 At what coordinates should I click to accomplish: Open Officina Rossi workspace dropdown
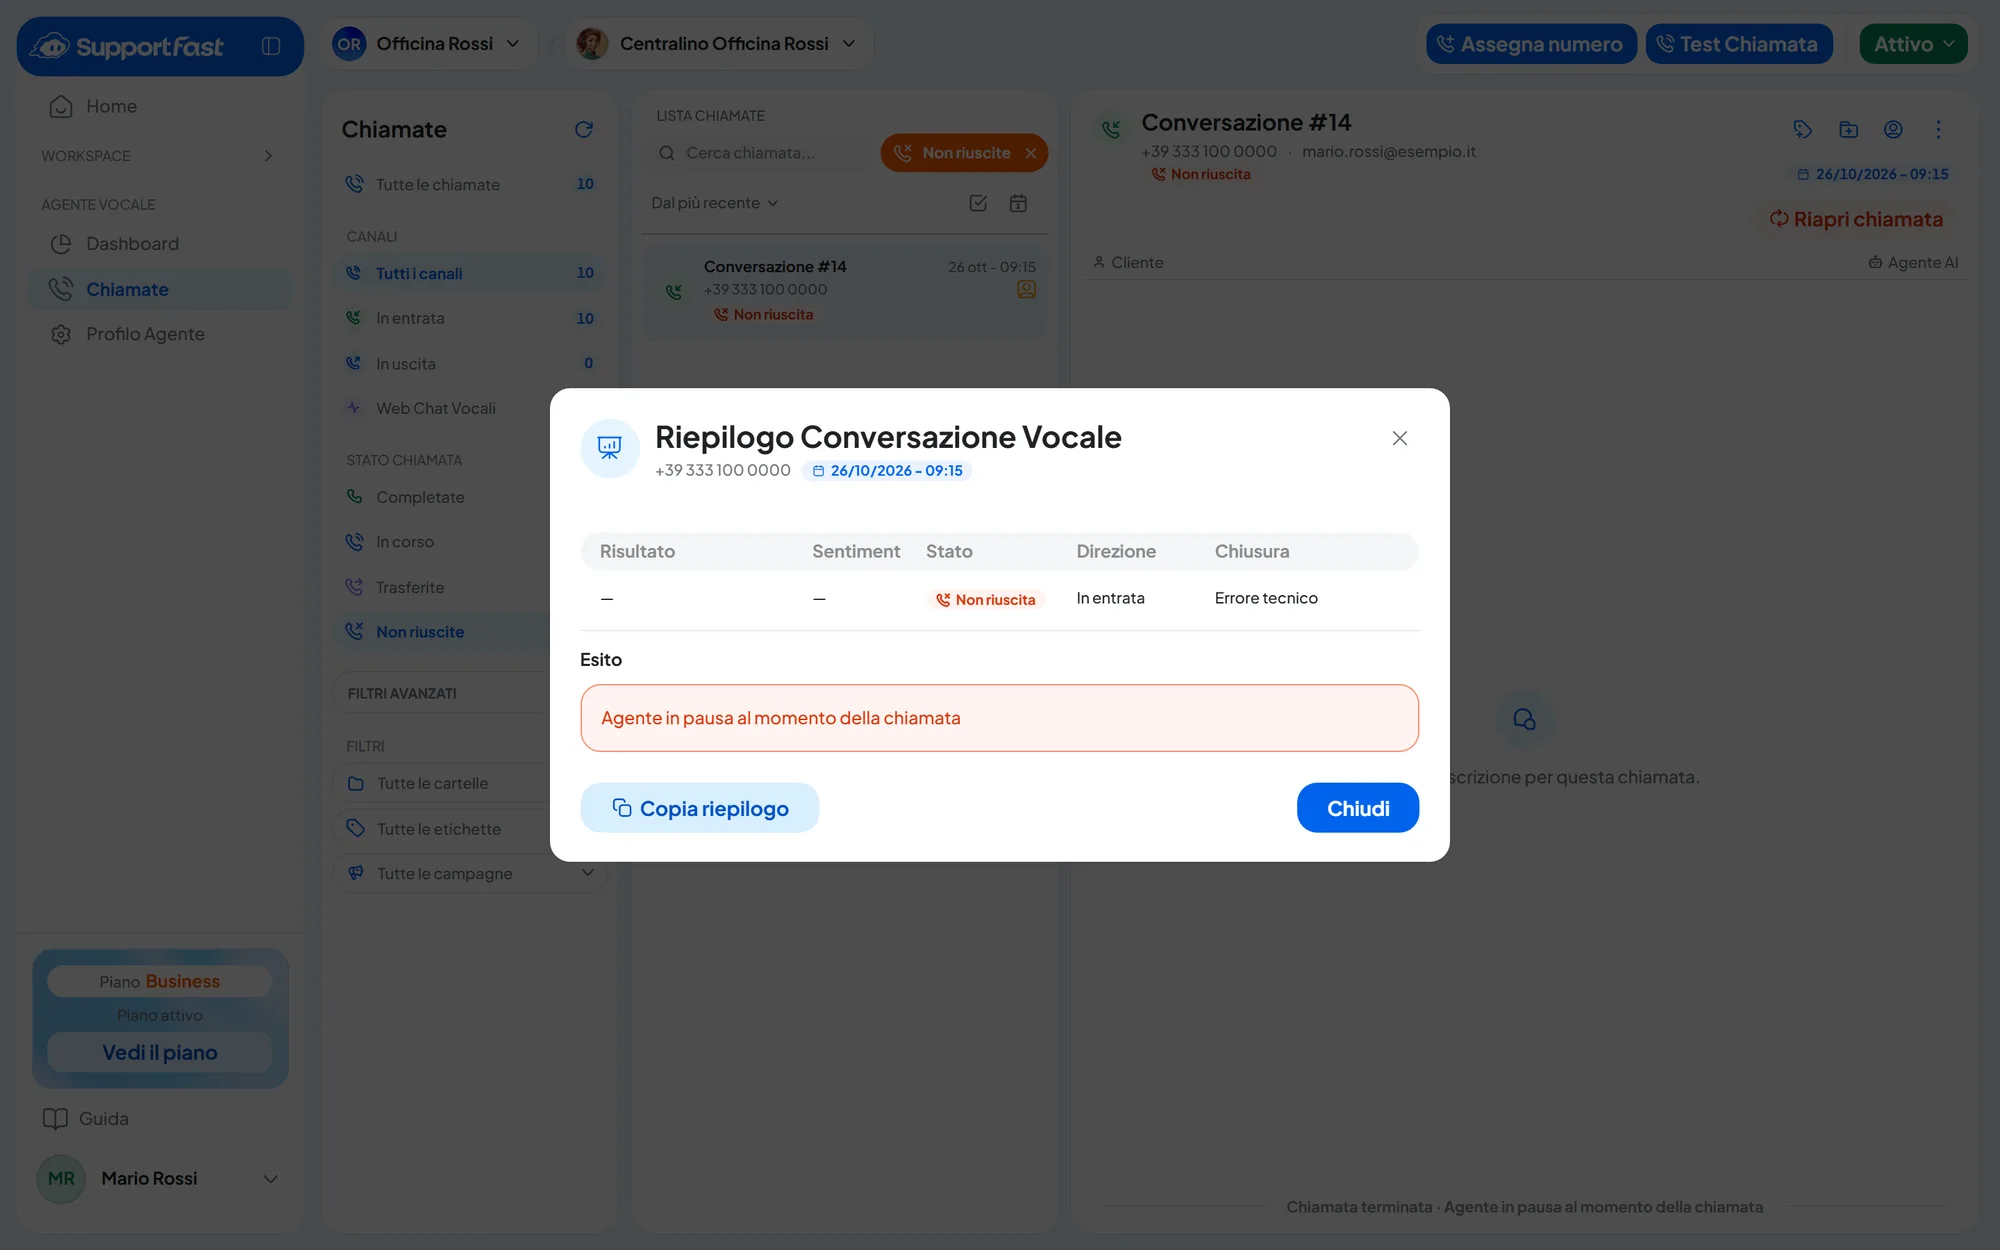click(x=427, y=44)
